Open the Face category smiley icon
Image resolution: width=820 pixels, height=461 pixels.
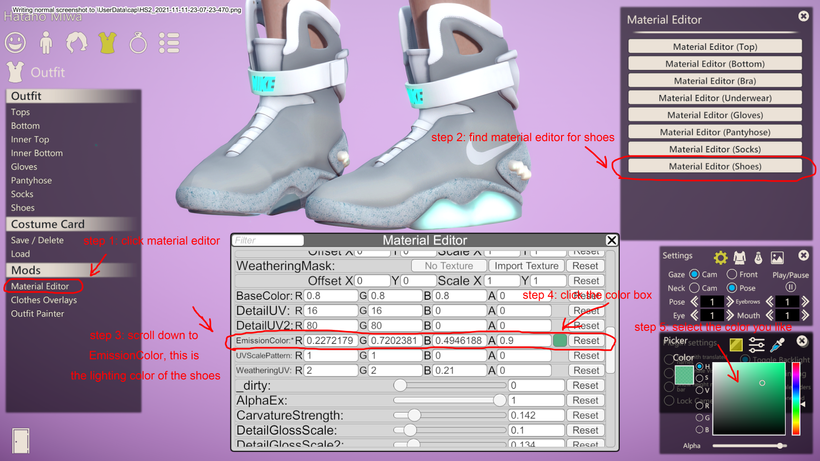coord(16,42)
